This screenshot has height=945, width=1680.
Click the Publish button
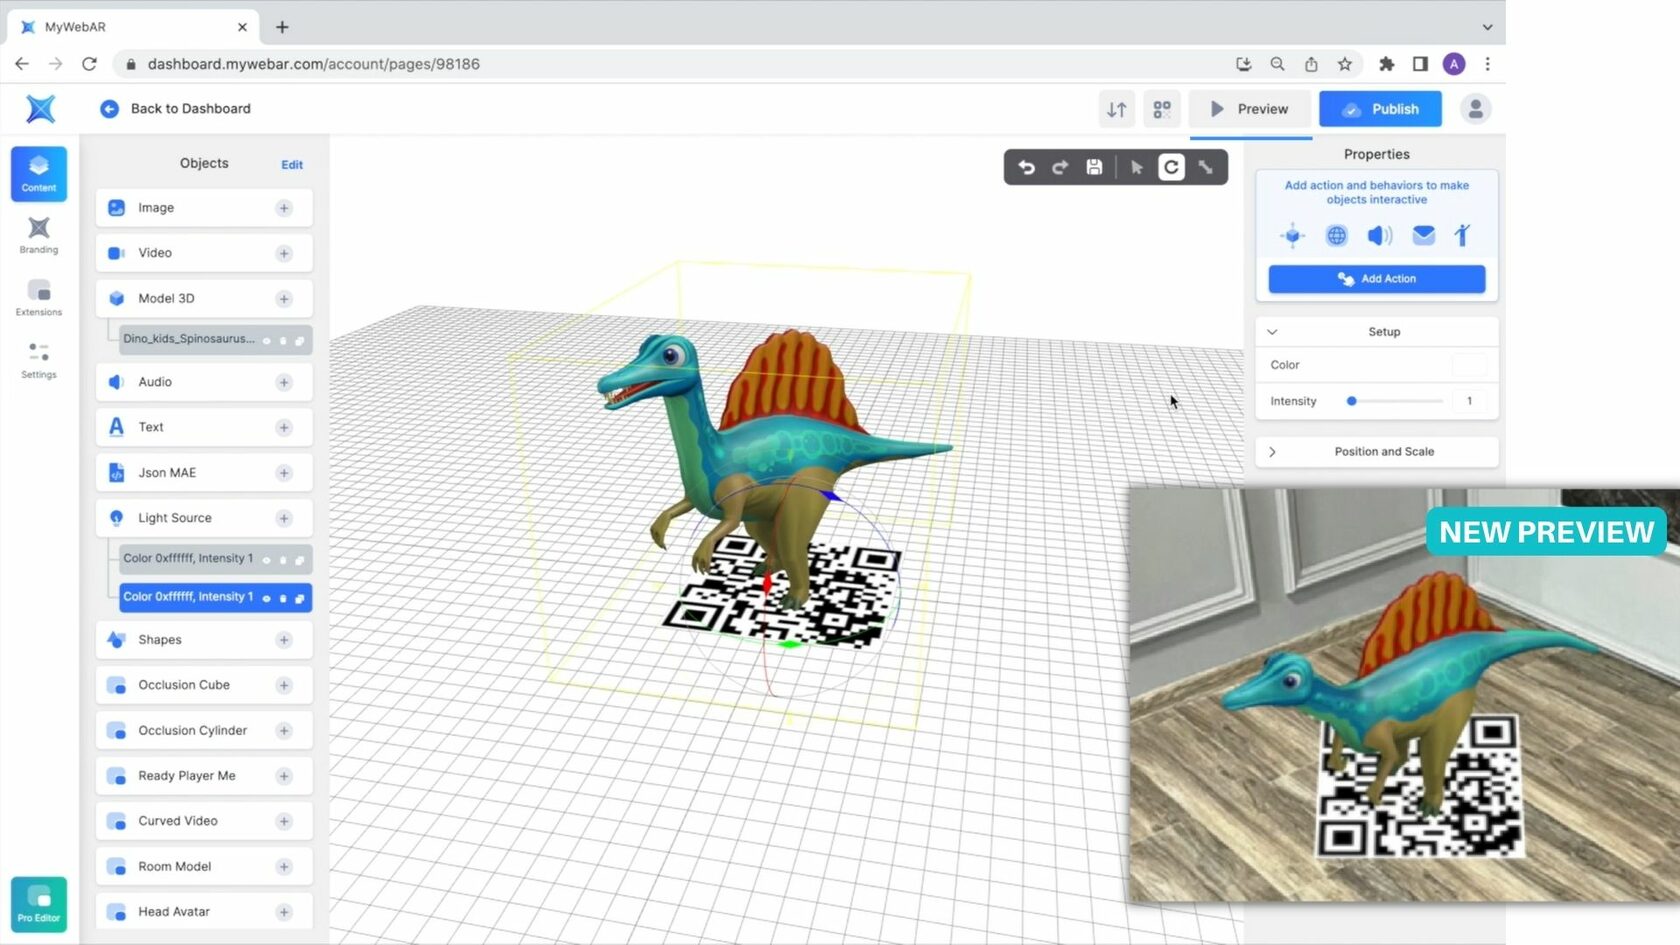[1380, 109]
